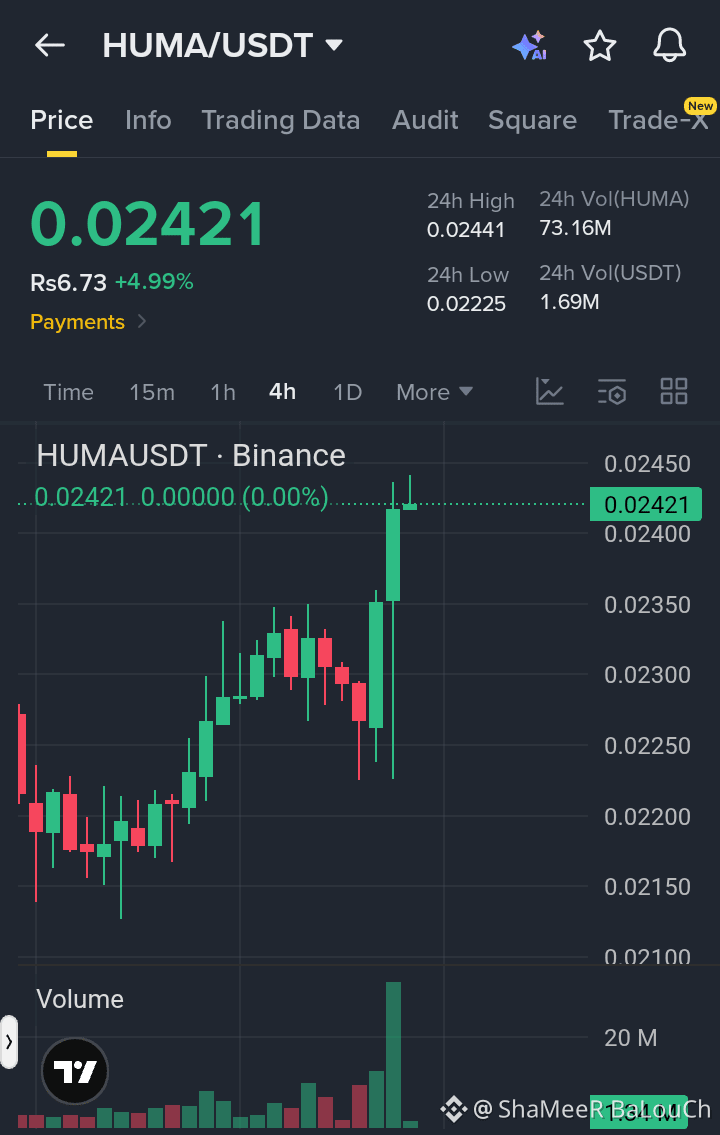This screenshot has width=720, height=1135.
Task: Click the 0.02150 price axis label
Action: point(648,887)
